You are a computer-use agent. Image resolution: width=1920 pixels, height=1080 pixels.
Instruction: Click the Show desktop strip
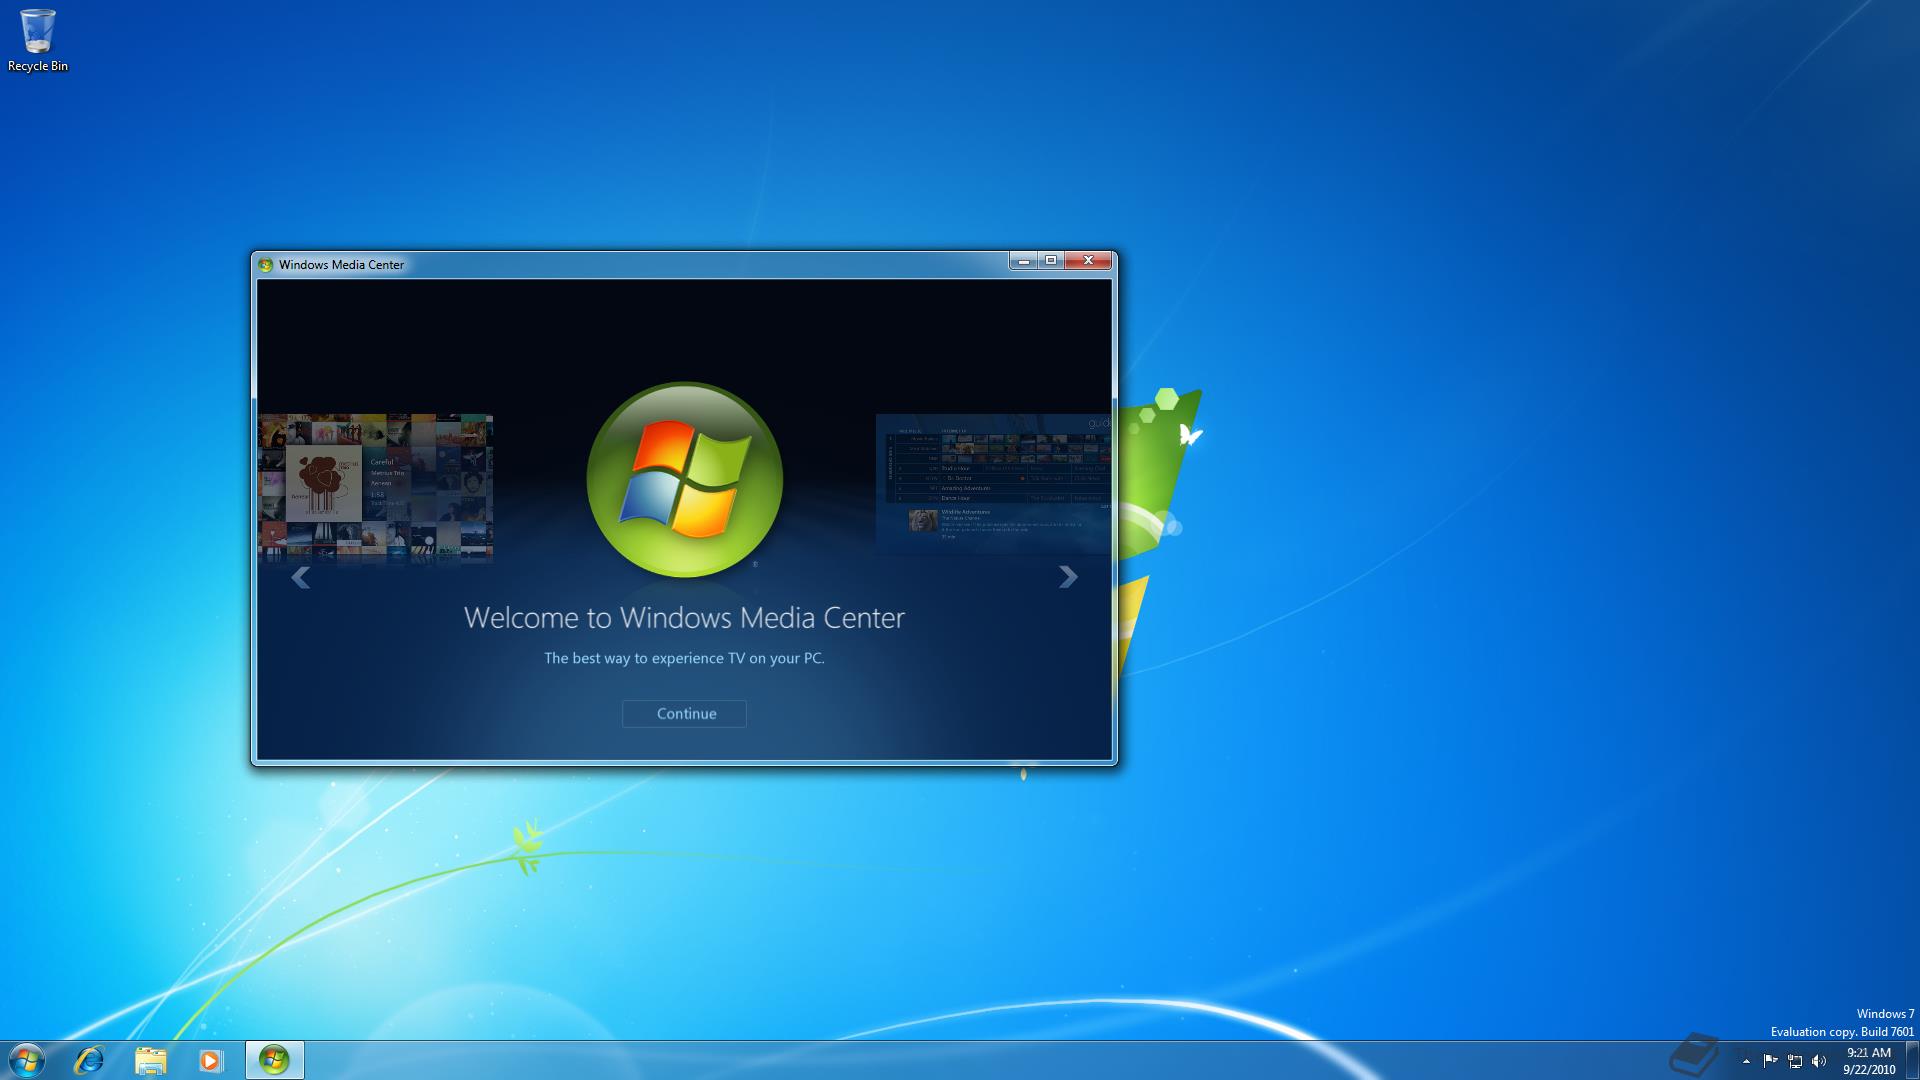tap(1912, 1060)
